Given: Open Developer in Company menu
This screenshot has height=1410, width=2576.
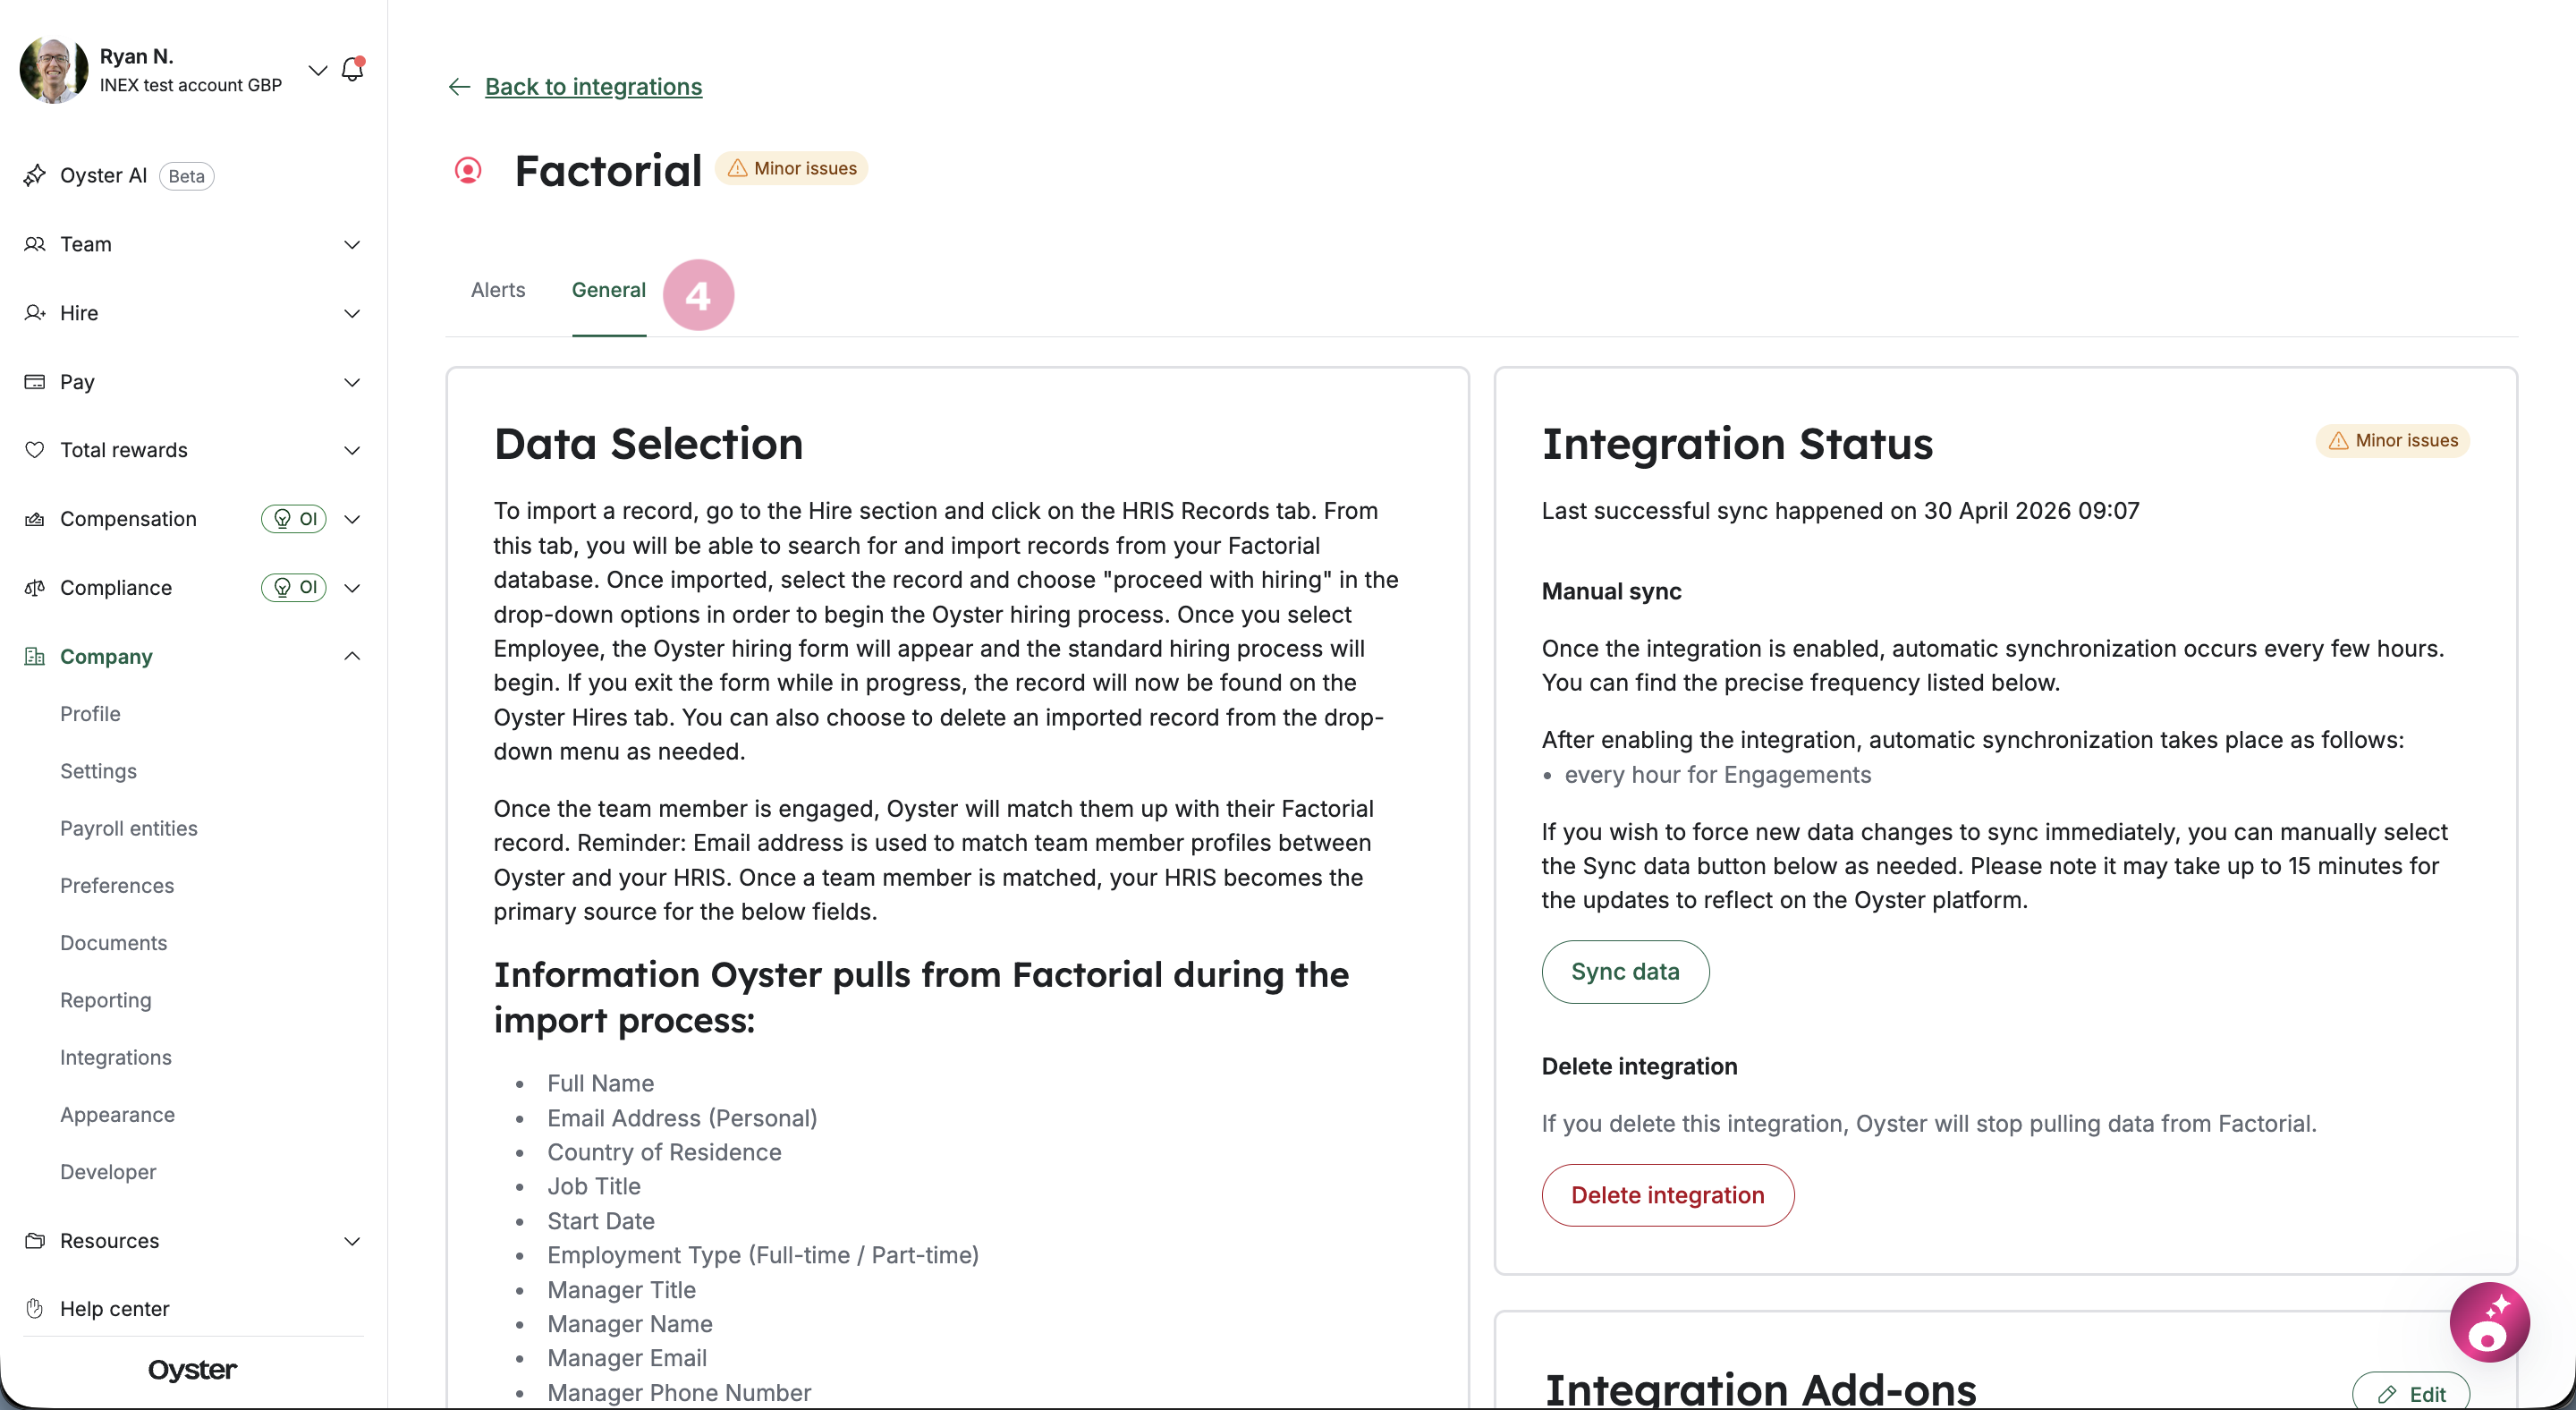Looking at the screenshot, I should pos(108,1172).
